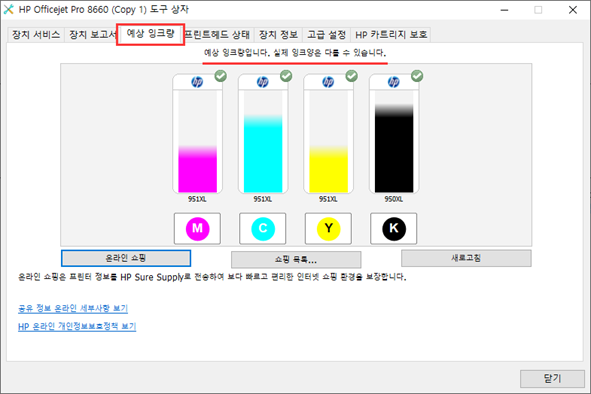
Task: Click the green checkmark on magenta cartridge
Action: [x=221, y=76]
